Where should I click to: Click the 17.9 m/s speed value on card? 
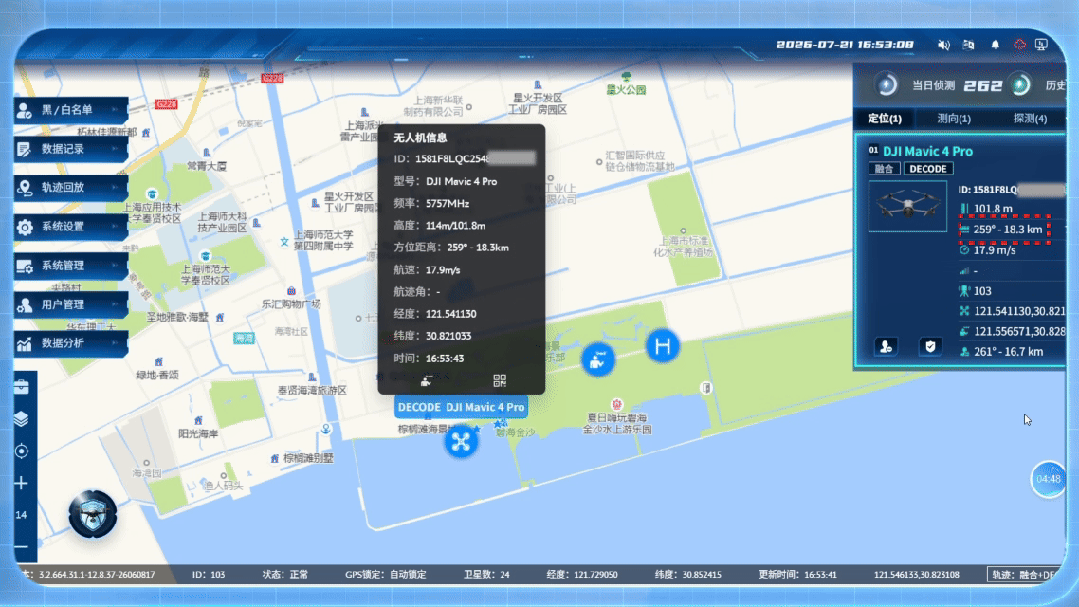click(995, 250)
